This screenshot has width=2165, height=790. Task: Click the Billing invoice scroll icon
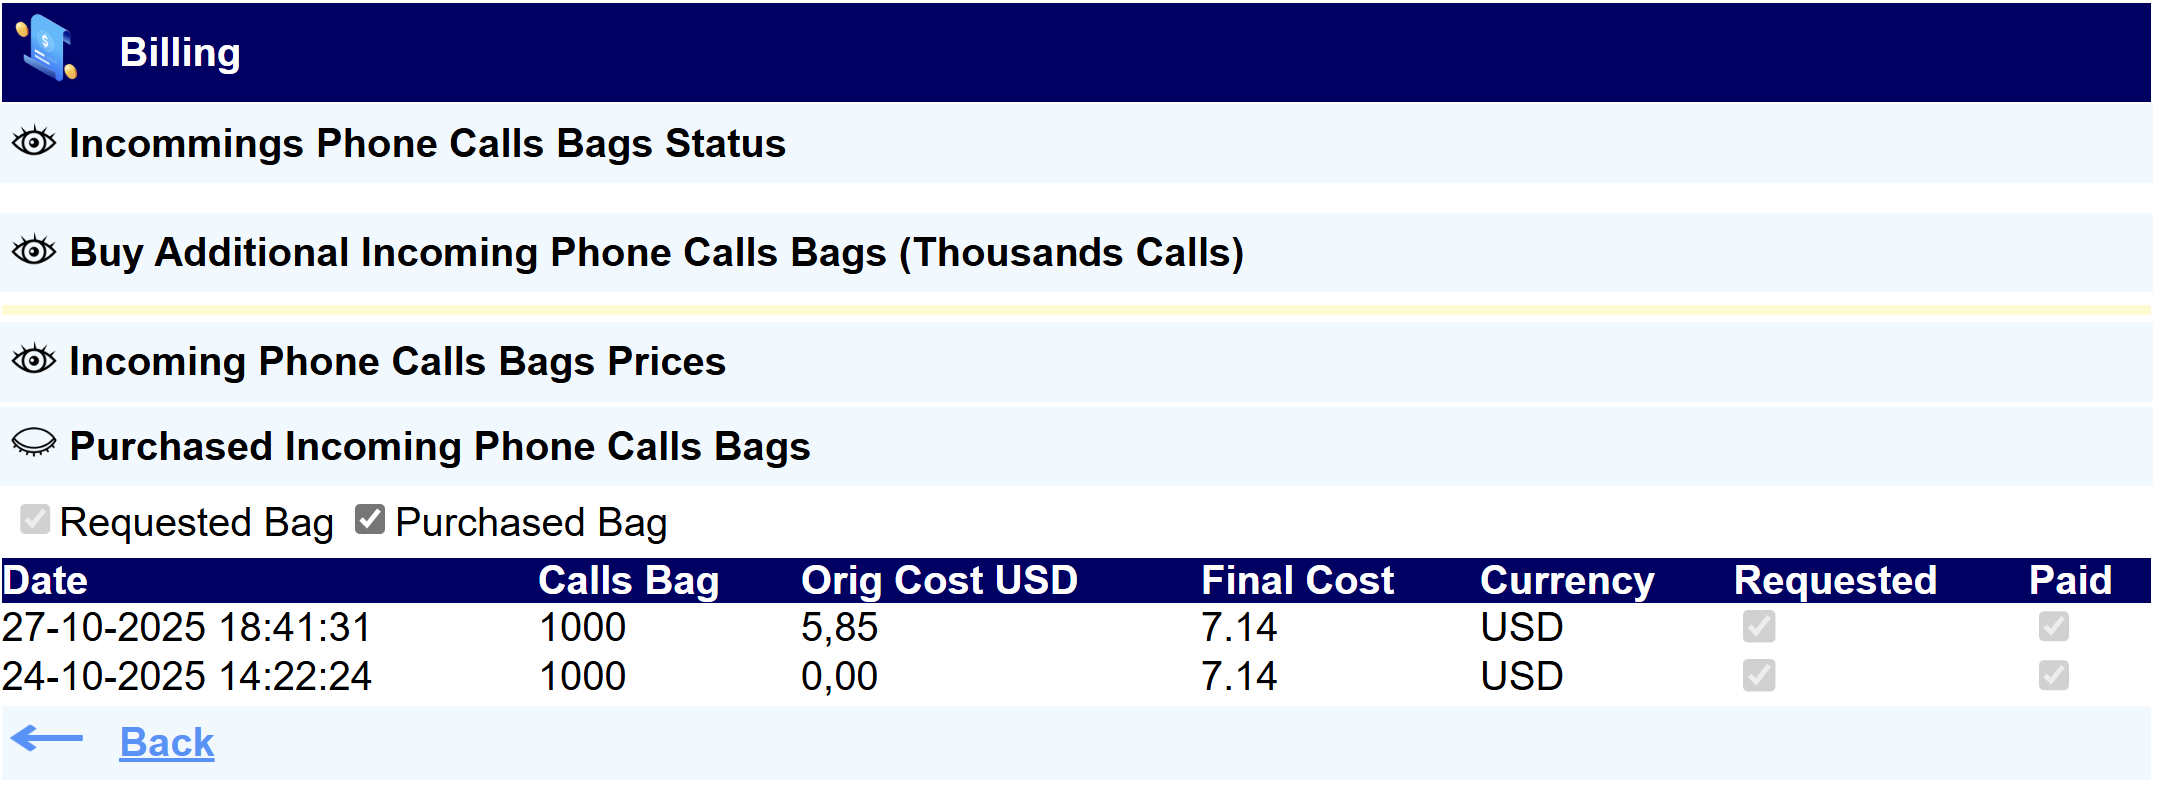[x=47, y=49]
